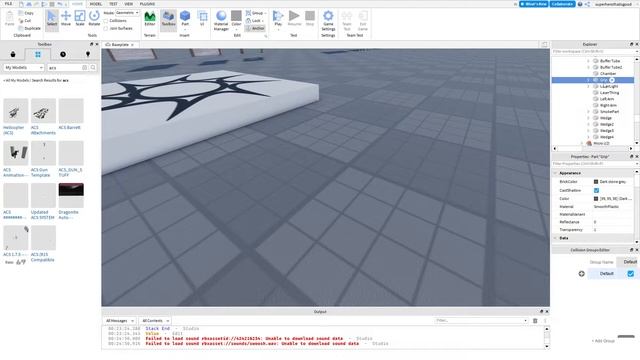The width and height of the screenshot is (640, 360).
Task: Click the Collaborate button
Action: coord(562,4)
